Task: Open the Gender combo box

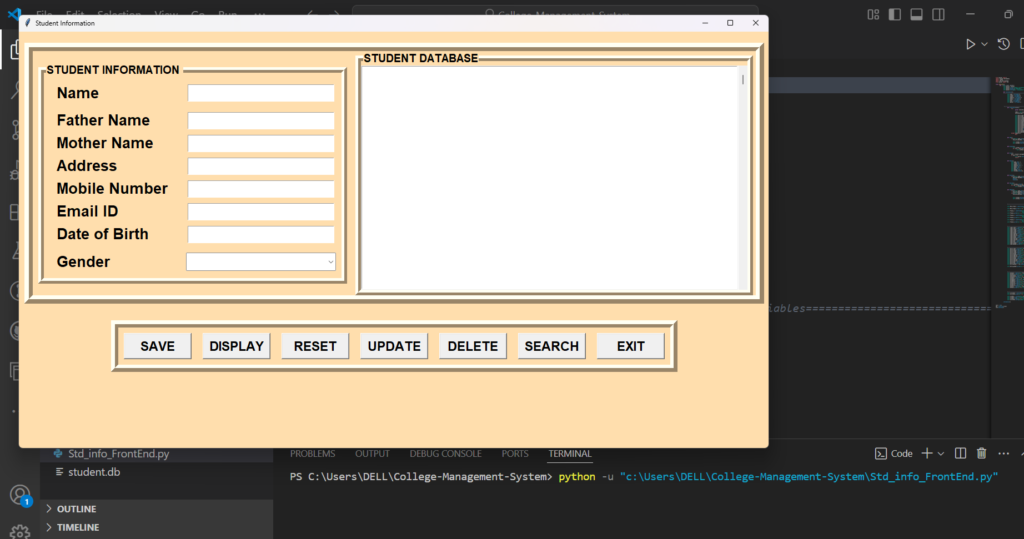Action: click(261, 262)
